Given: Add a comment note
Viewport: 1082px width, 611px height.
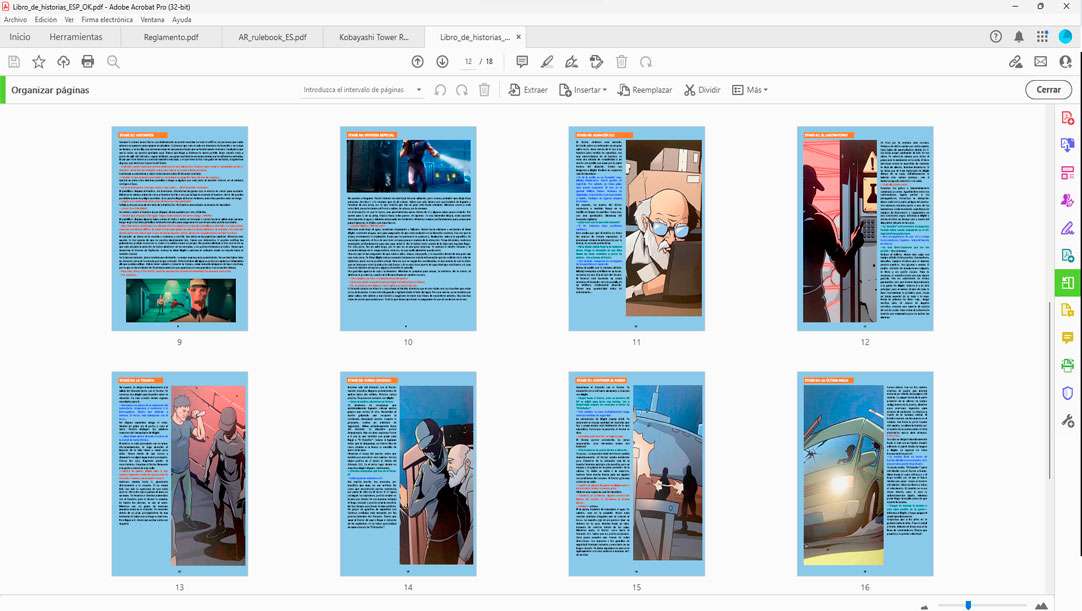Looking at the screenshot, I should 522,62.
